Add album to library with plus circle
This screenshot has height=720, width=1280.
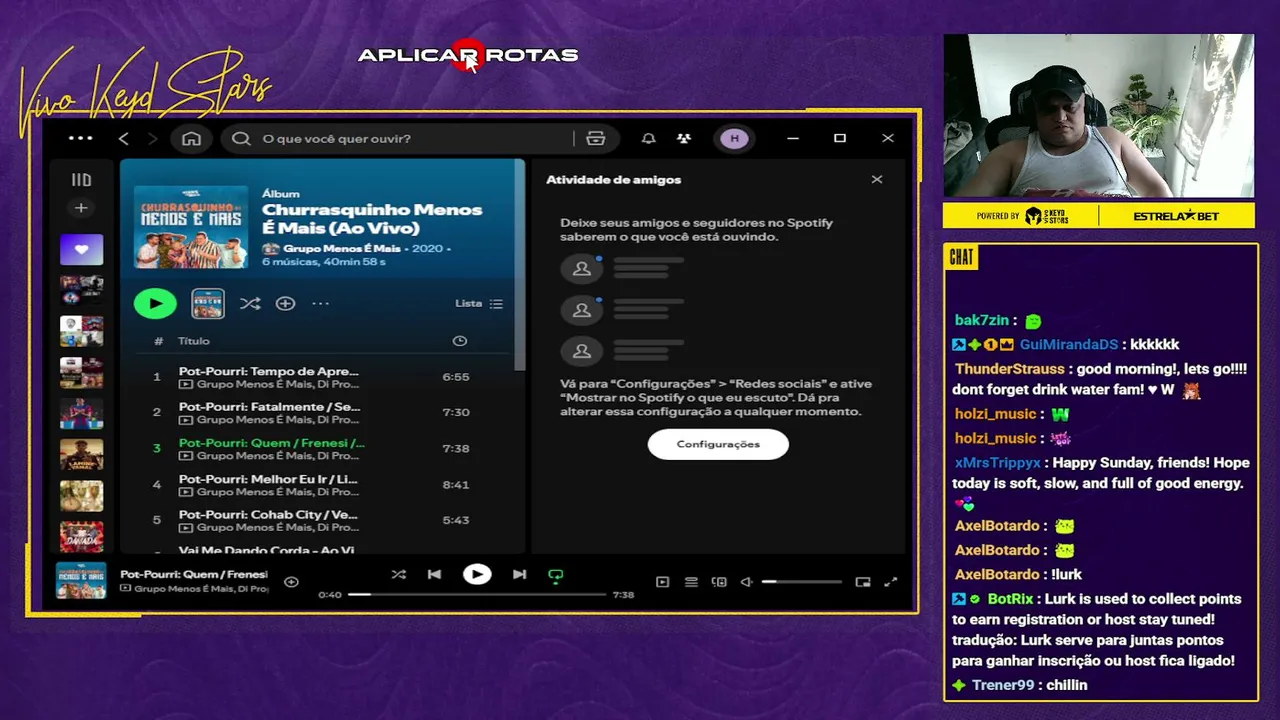tap(285, 303)
